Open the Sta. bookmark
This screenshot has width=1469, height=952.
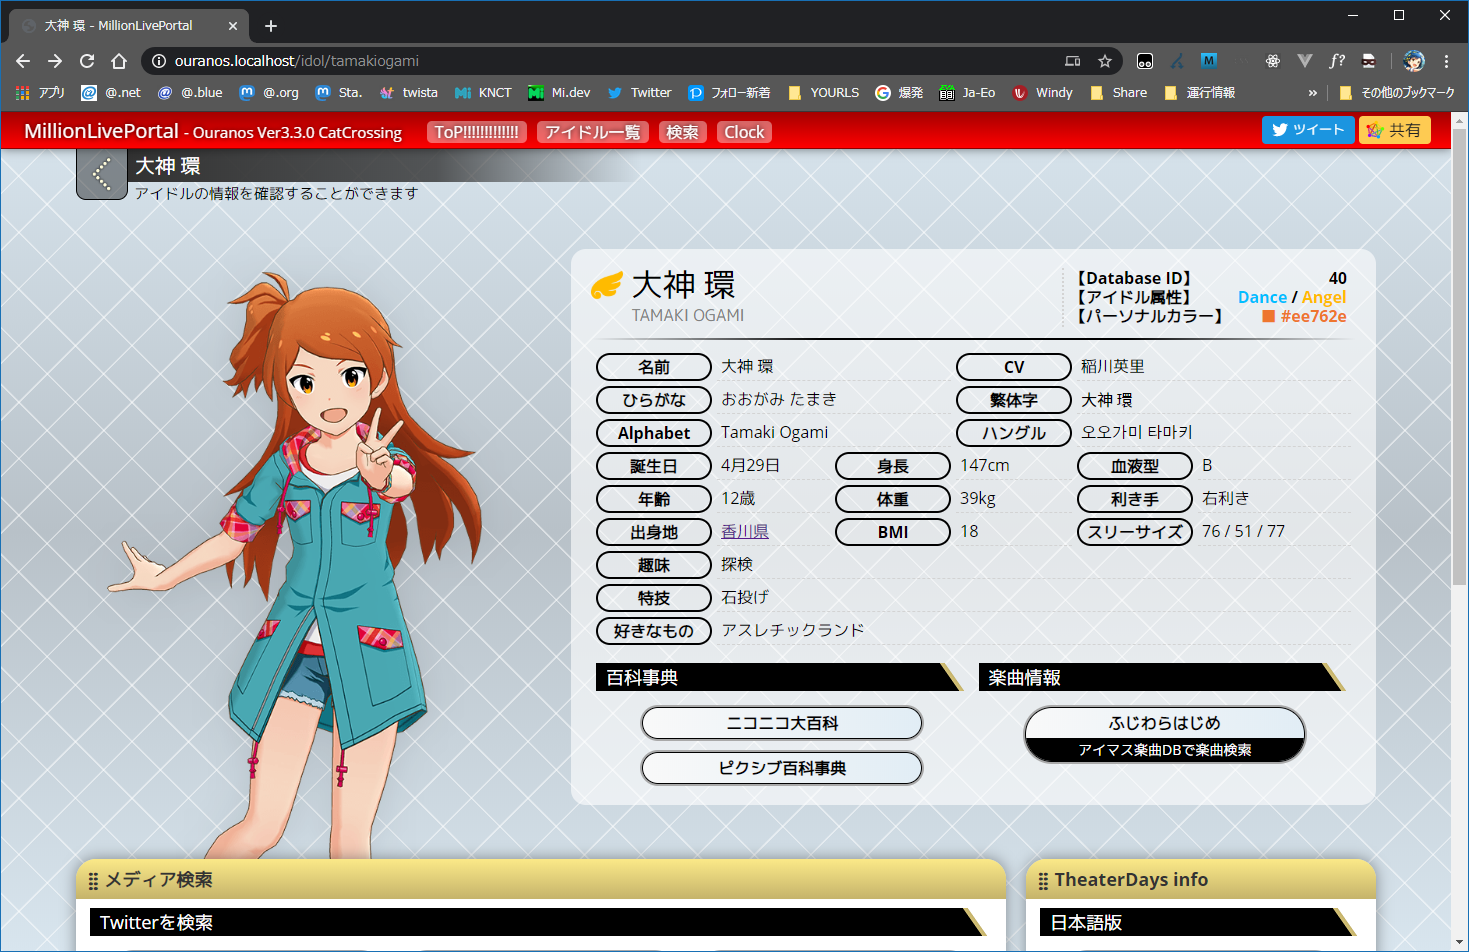(339, 93)
